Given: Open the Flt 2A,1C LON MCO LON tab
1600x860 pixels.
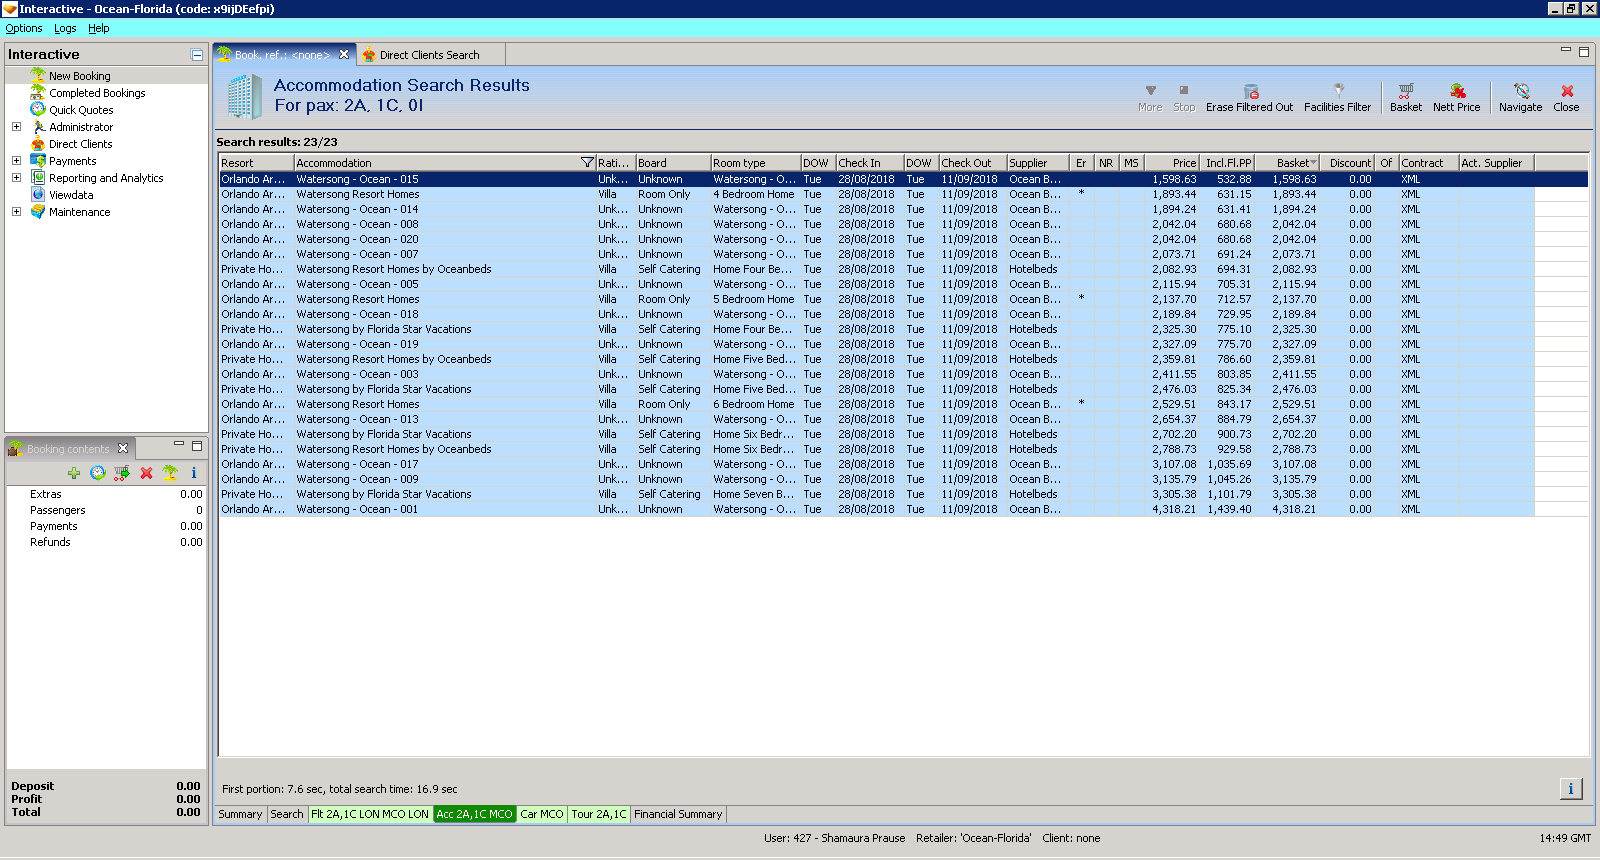Looking at the screenshot, I should (x=370, y=814).
